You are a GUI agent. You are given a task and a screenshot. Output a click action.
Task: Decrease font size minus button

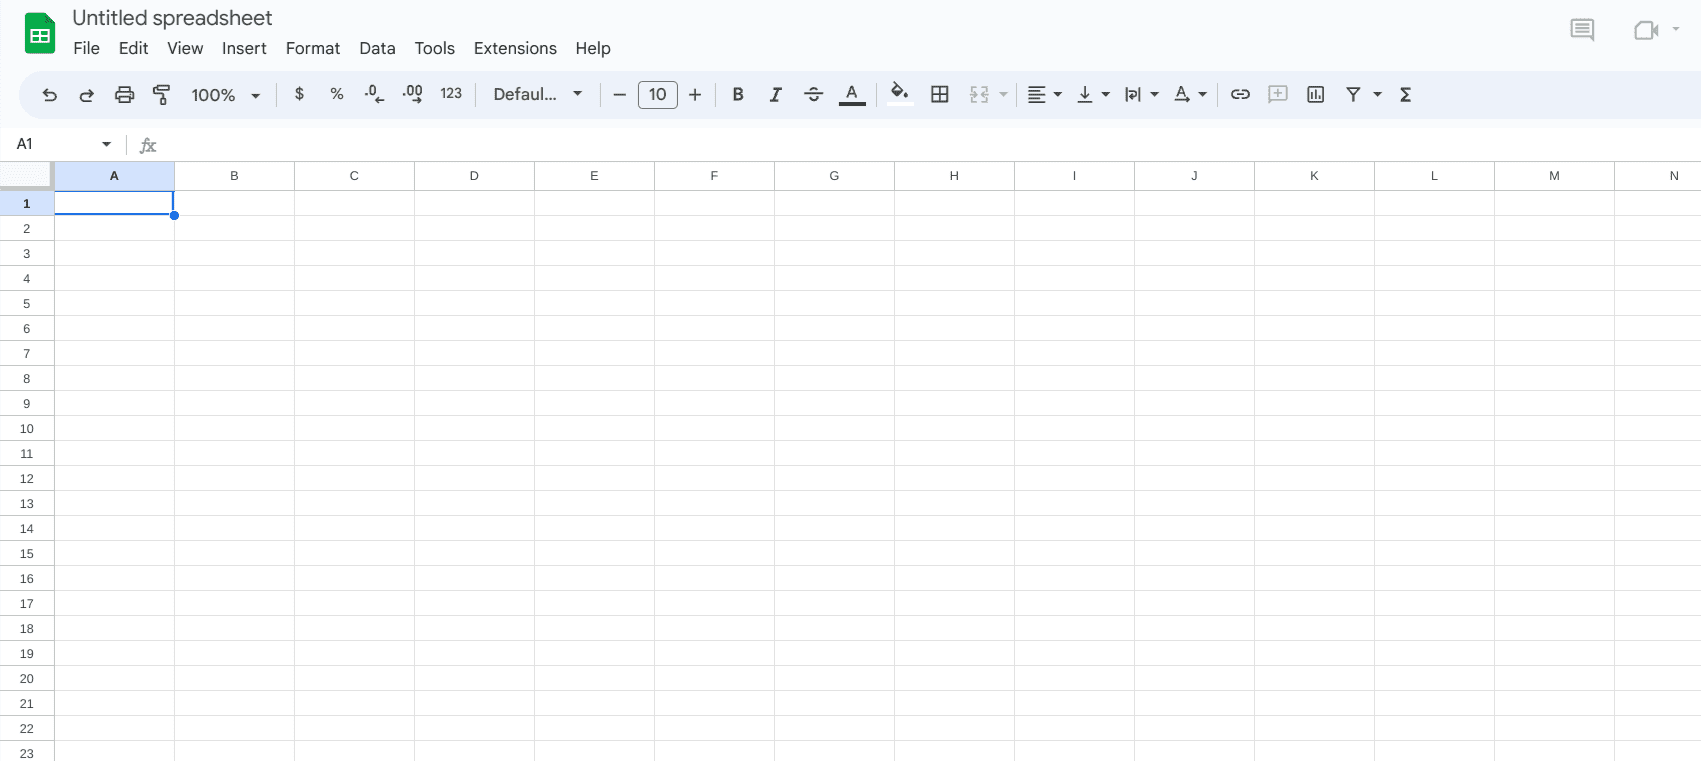tap(619, 95)
